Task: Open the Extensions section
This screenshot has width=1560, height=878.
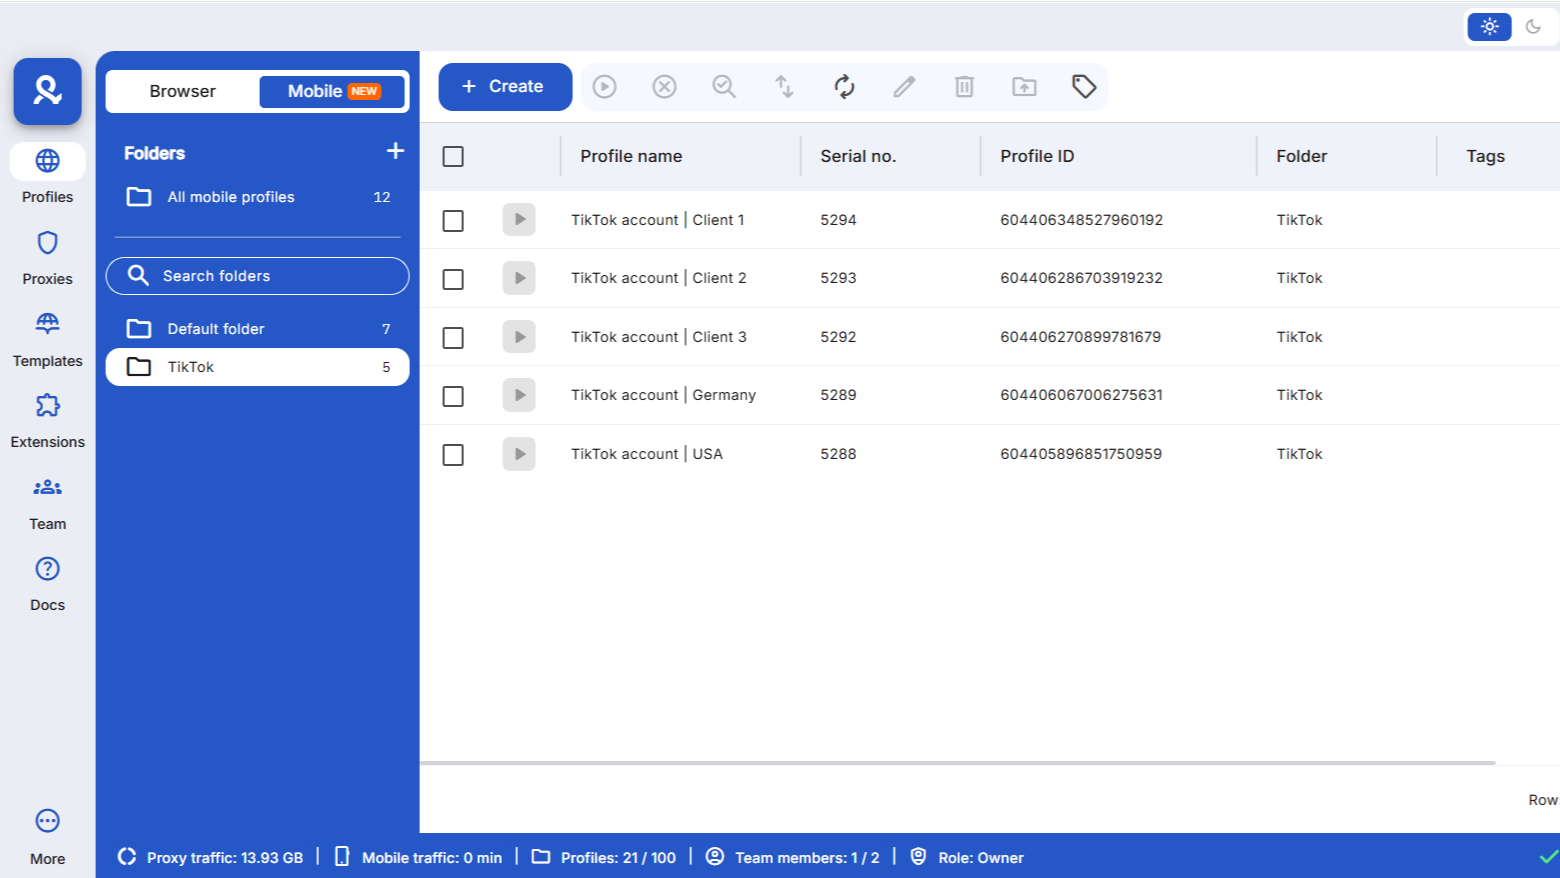Action: tap(47, 420)
